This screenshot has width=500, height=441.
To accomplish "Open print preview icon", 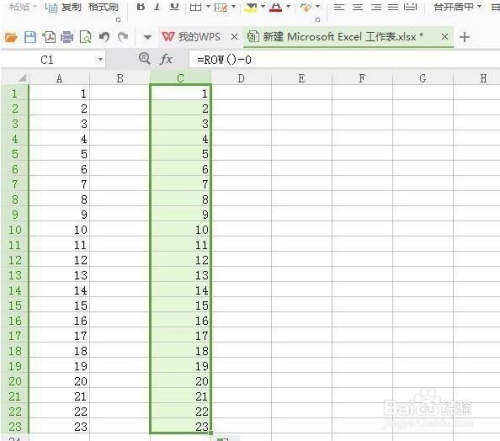I will pos(86,37).
